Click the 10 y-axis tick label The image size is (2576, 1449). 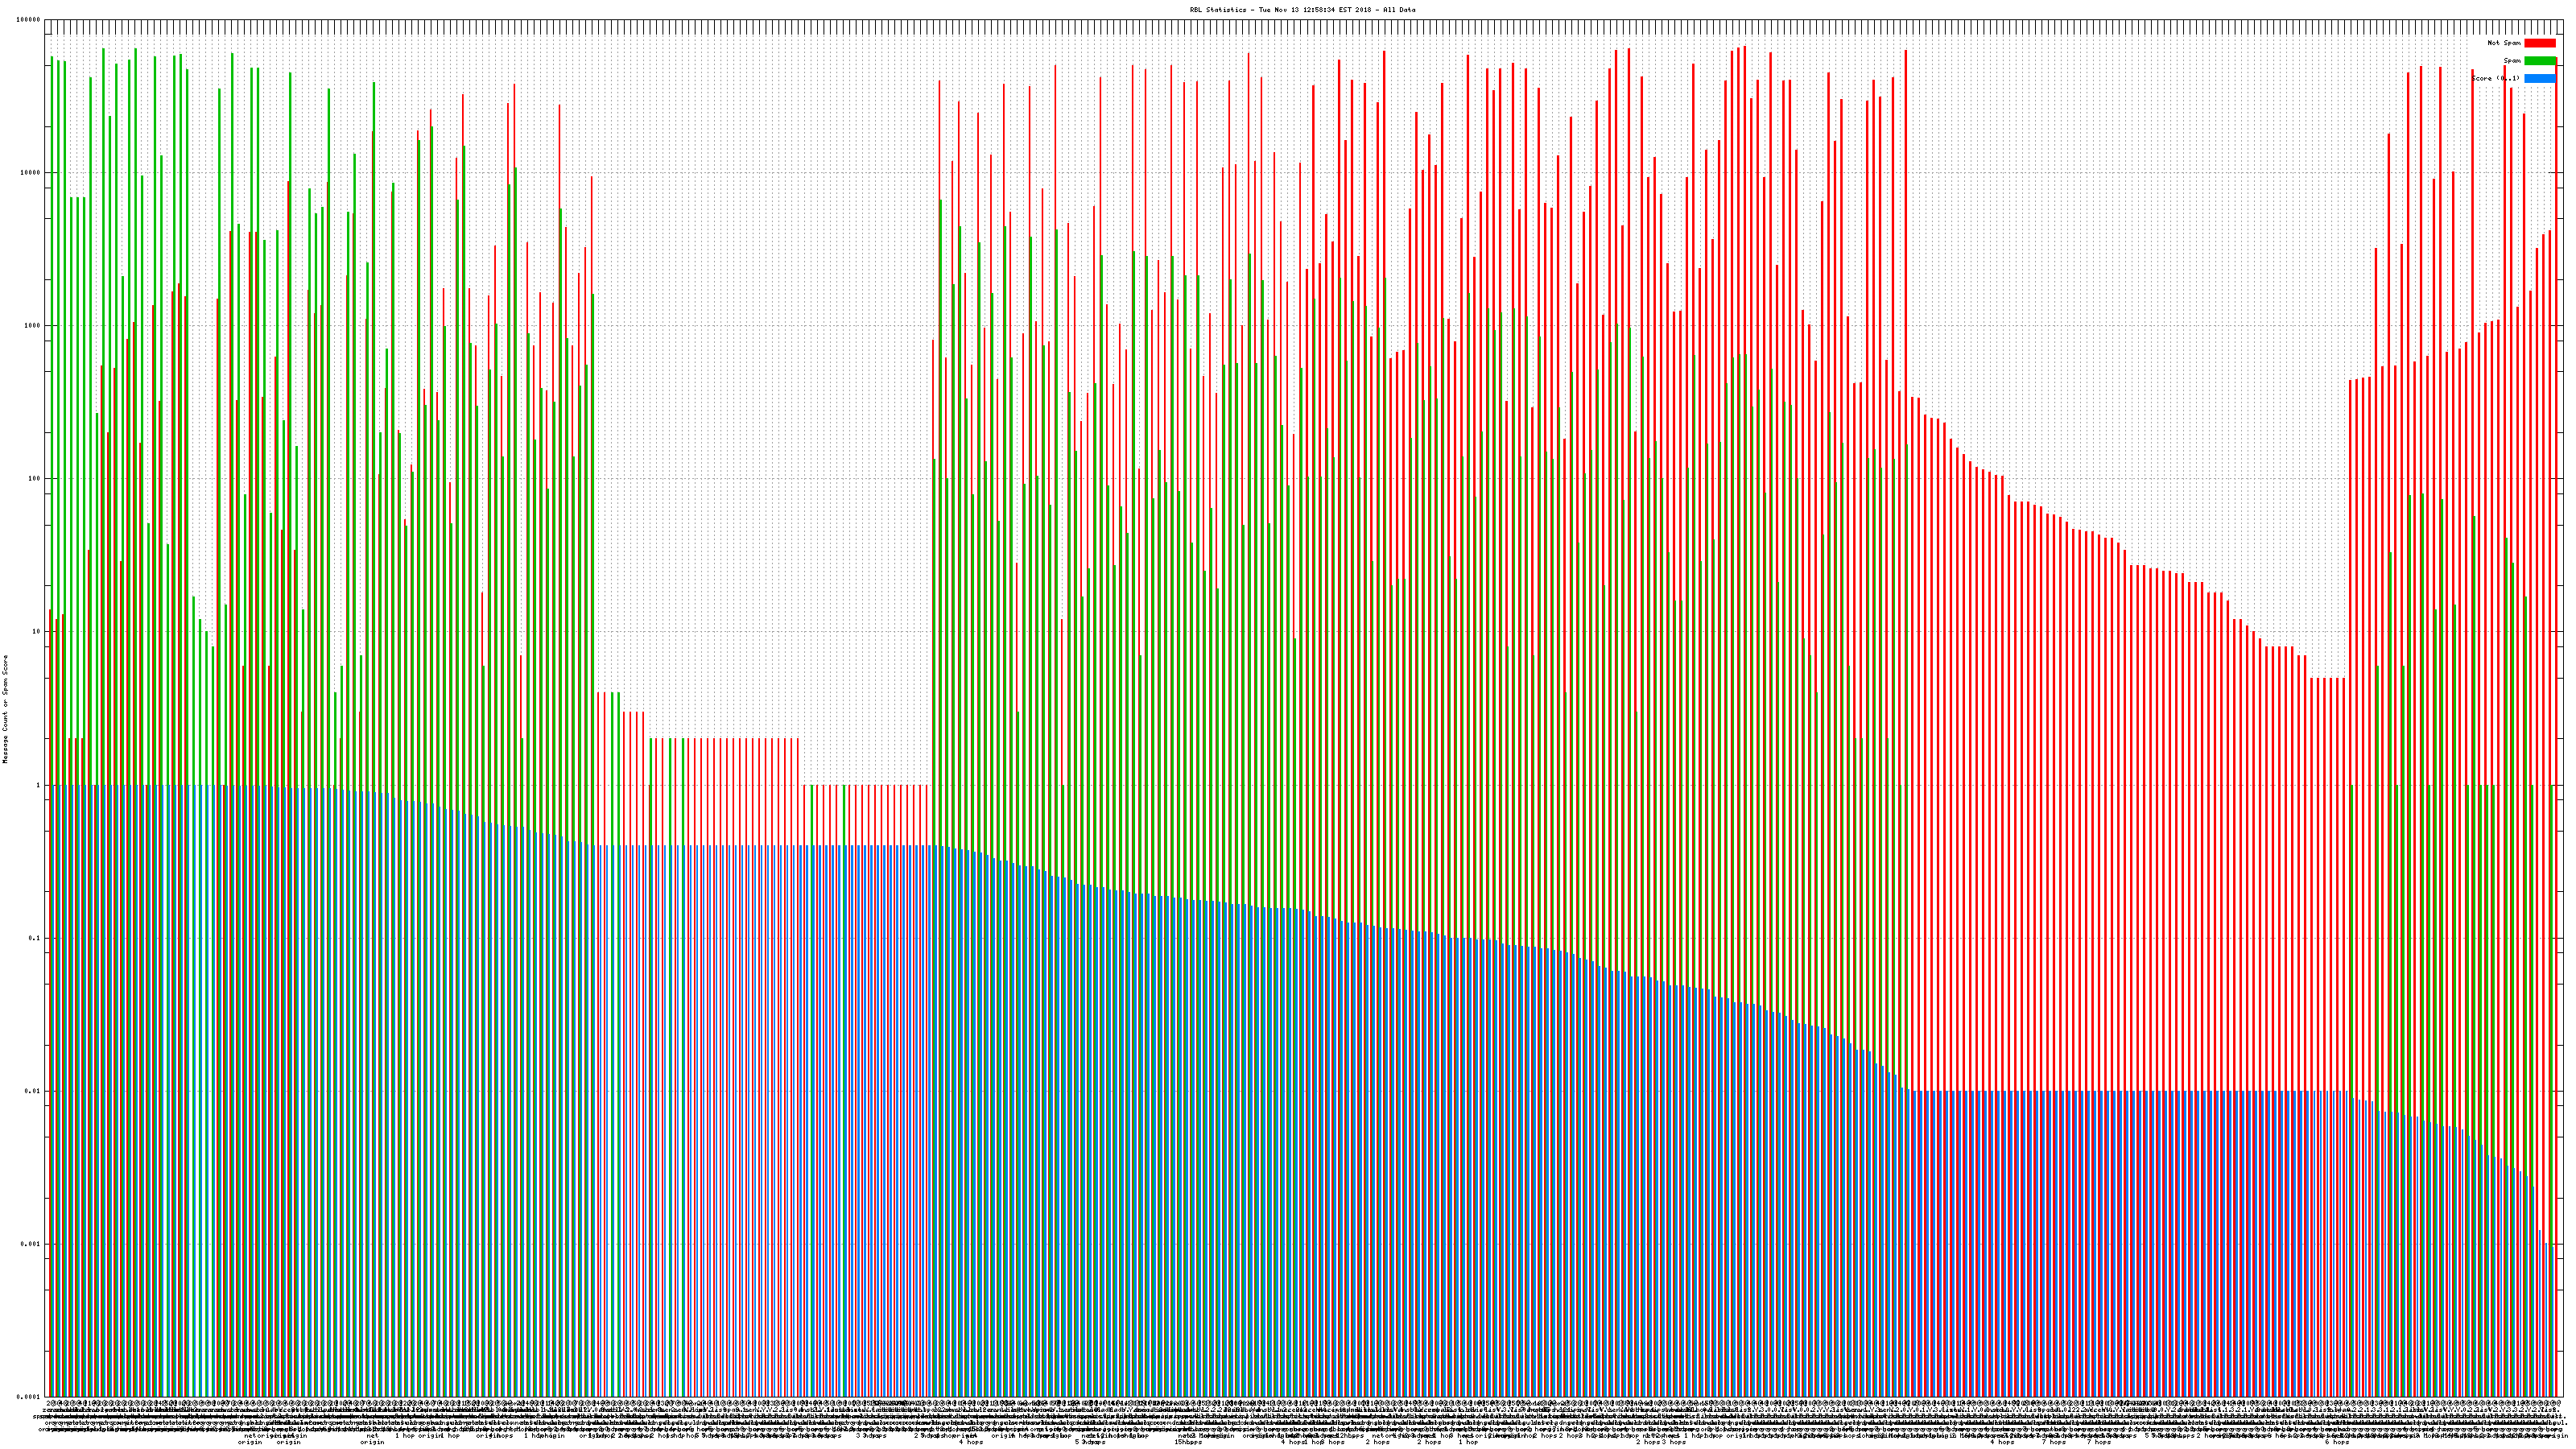coord(37,632)
